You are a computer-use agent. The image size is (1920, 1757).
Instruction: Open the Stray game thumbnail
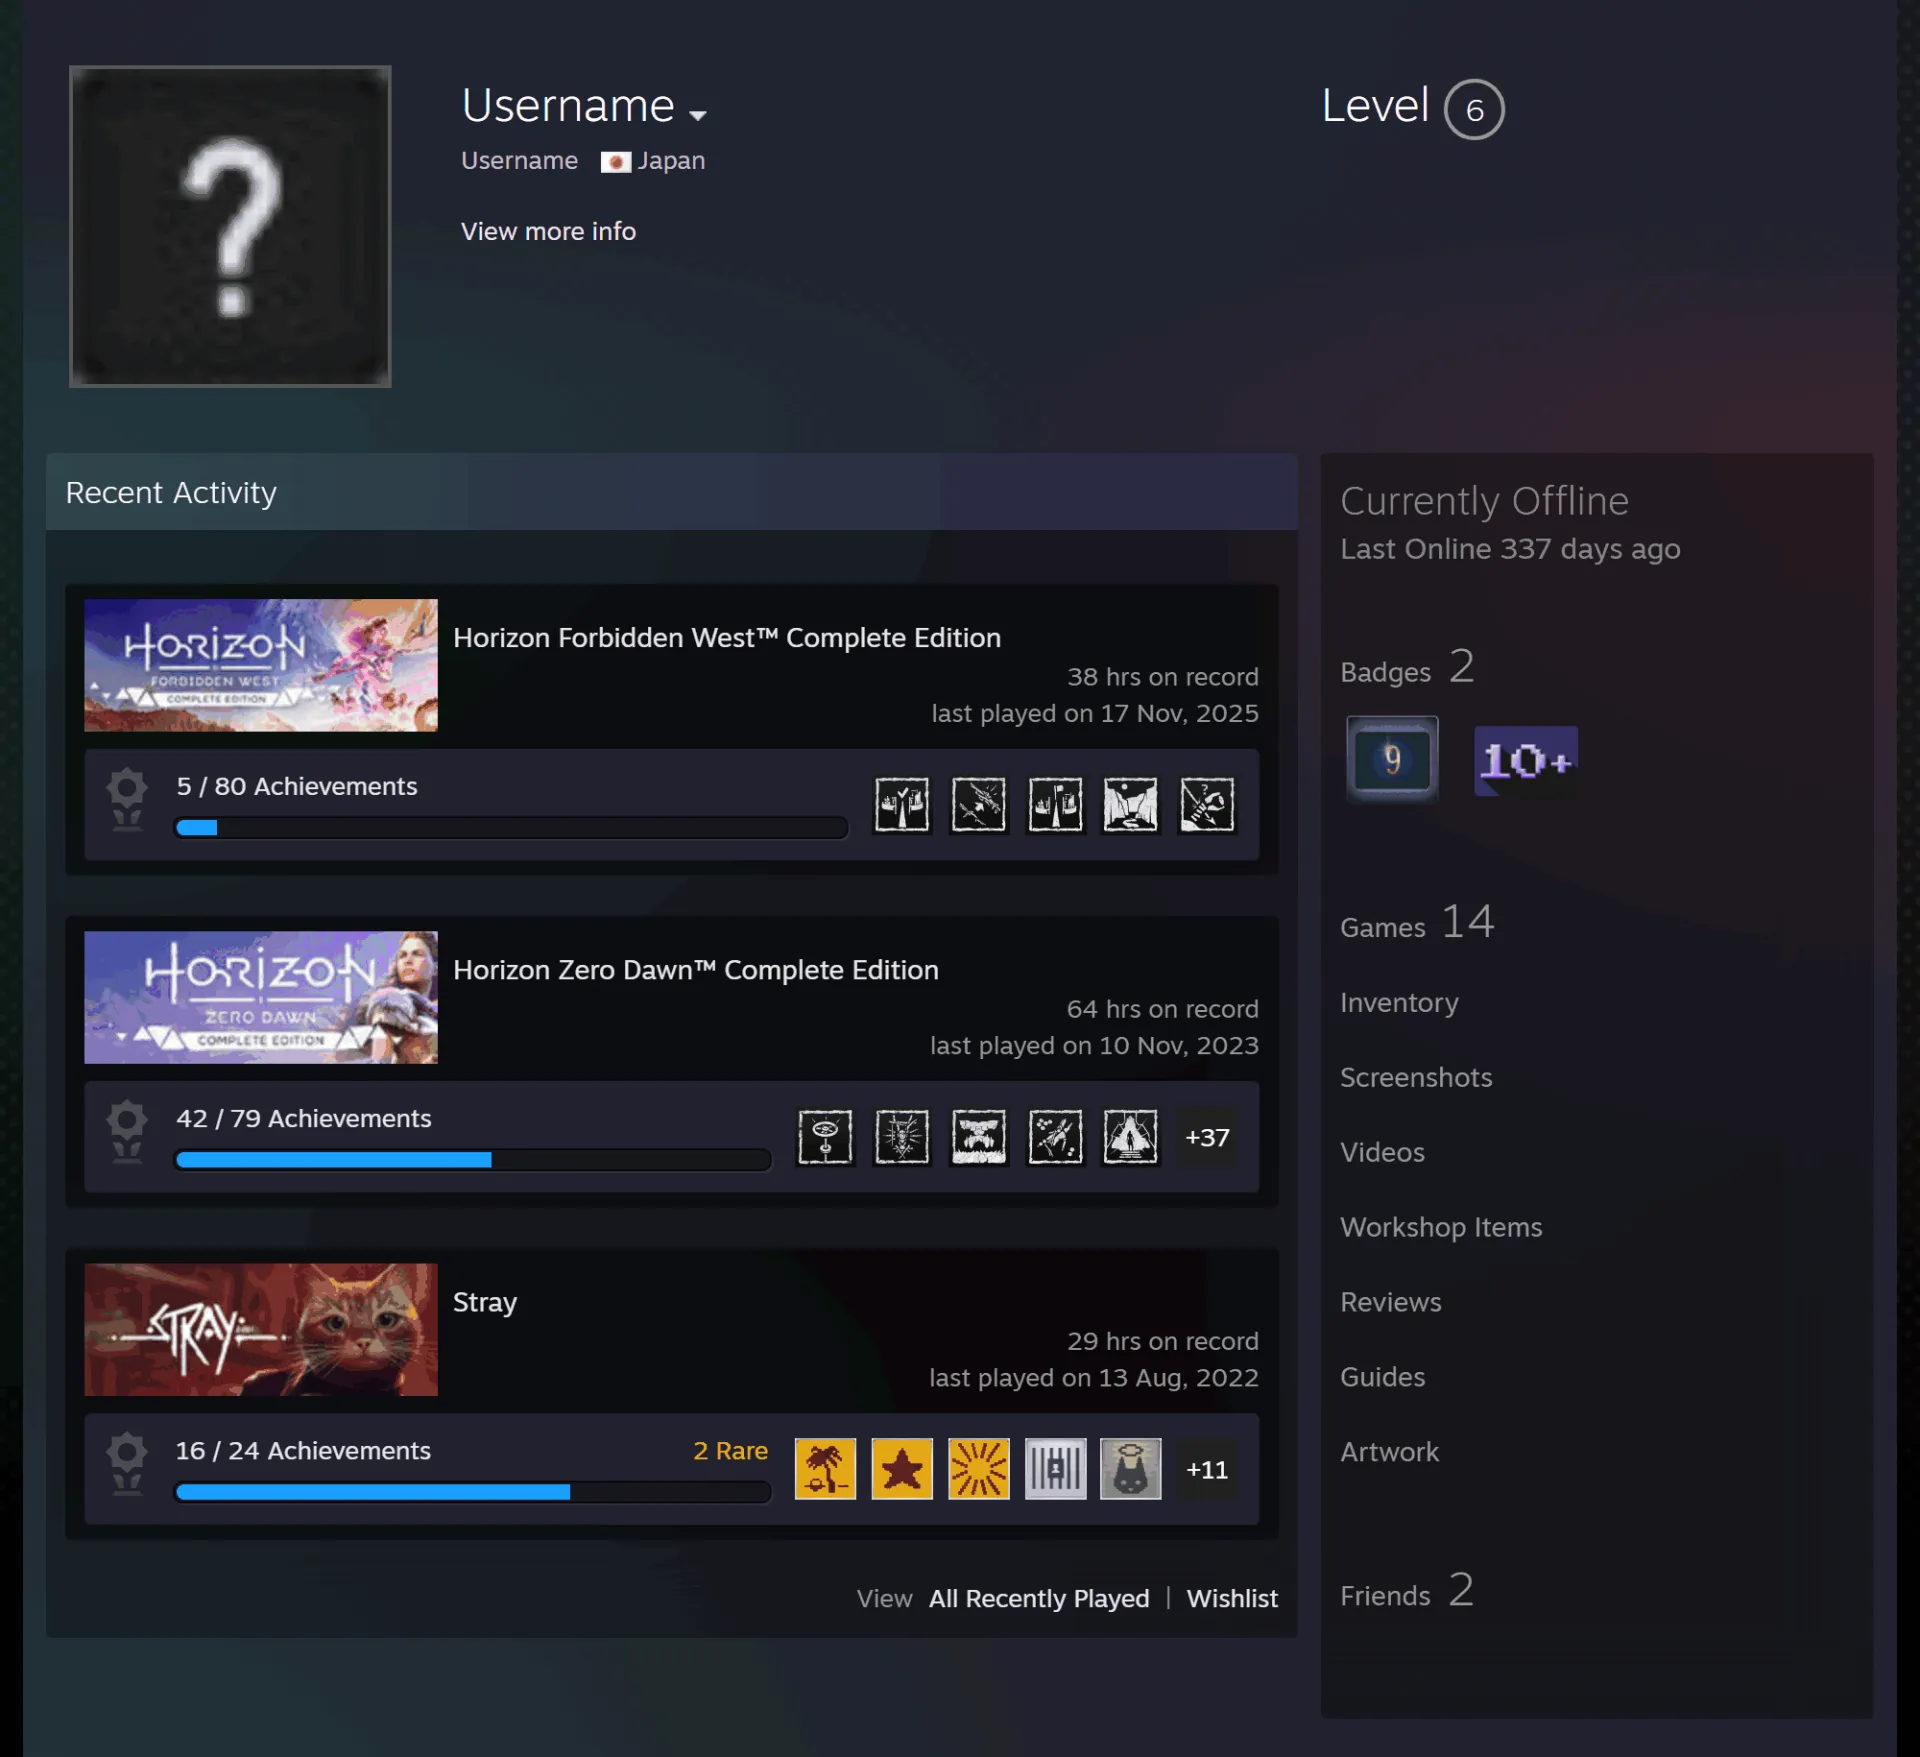[261, 1329]
